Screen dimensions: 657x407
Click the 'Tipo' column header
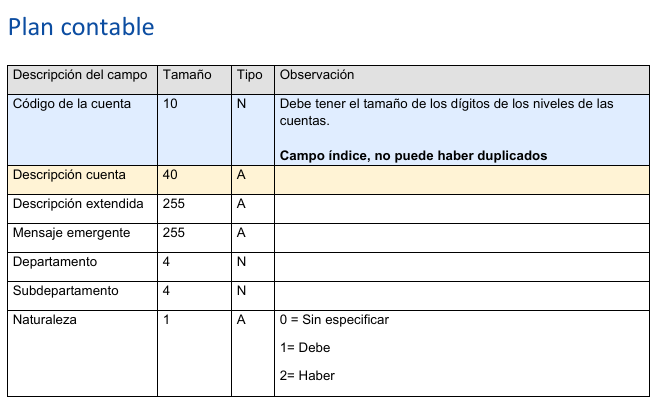253,80
